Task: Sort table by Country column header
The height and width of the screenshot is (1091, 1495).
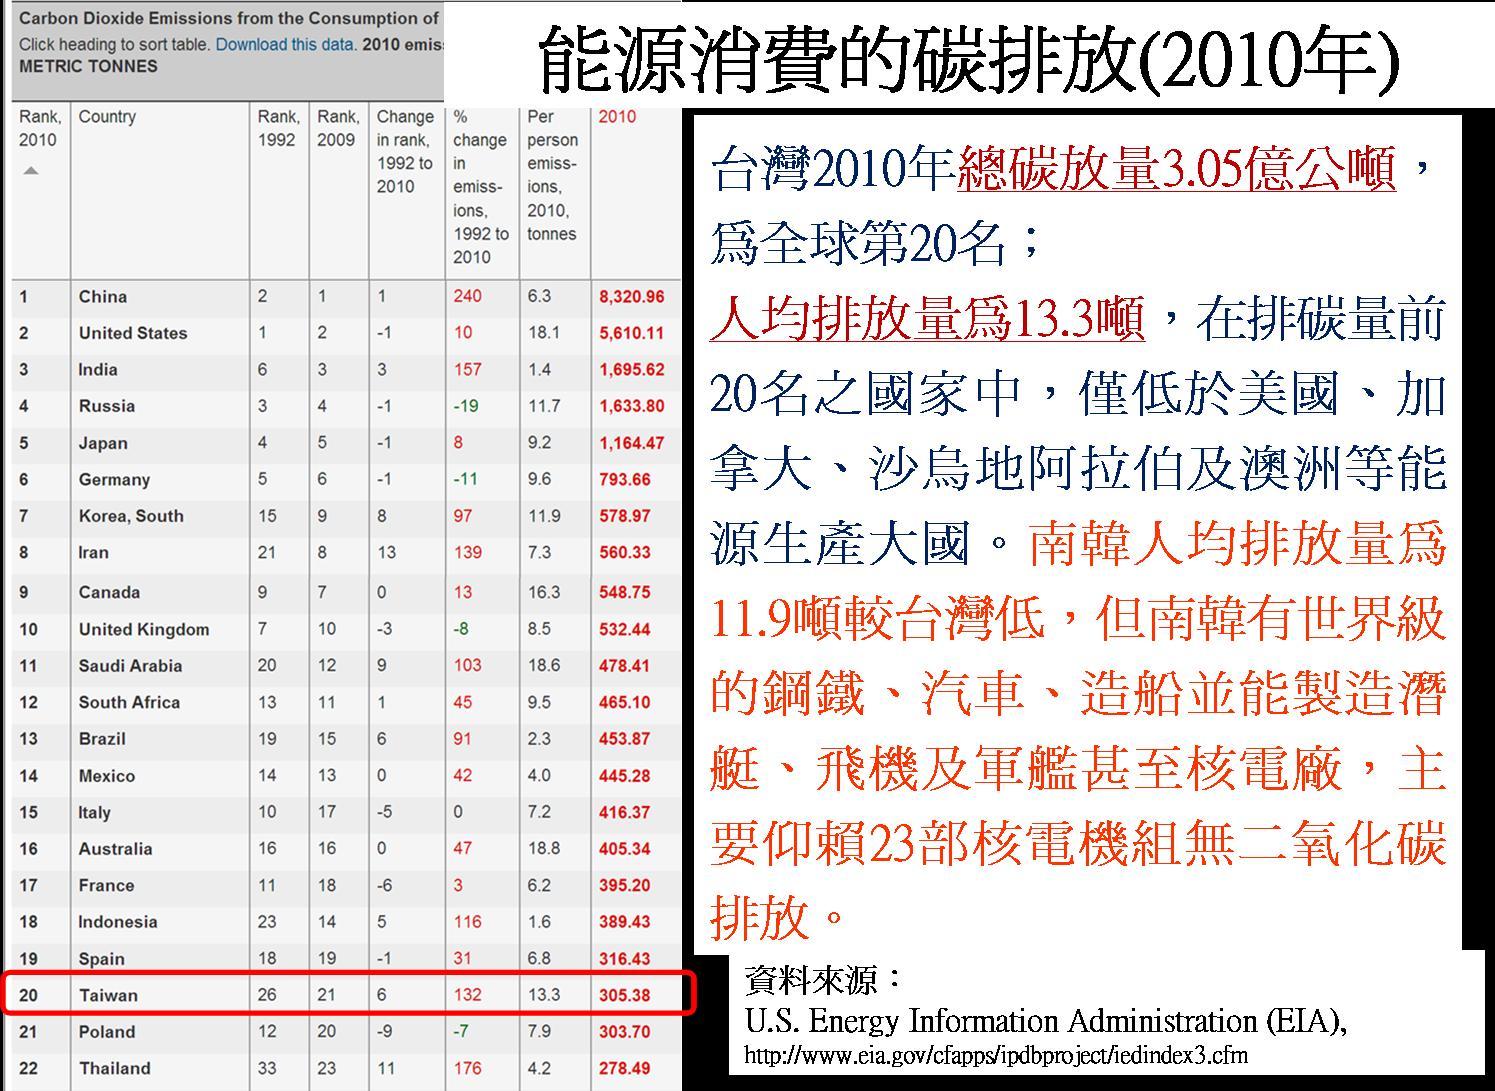Action: click(x=107, y=117)
